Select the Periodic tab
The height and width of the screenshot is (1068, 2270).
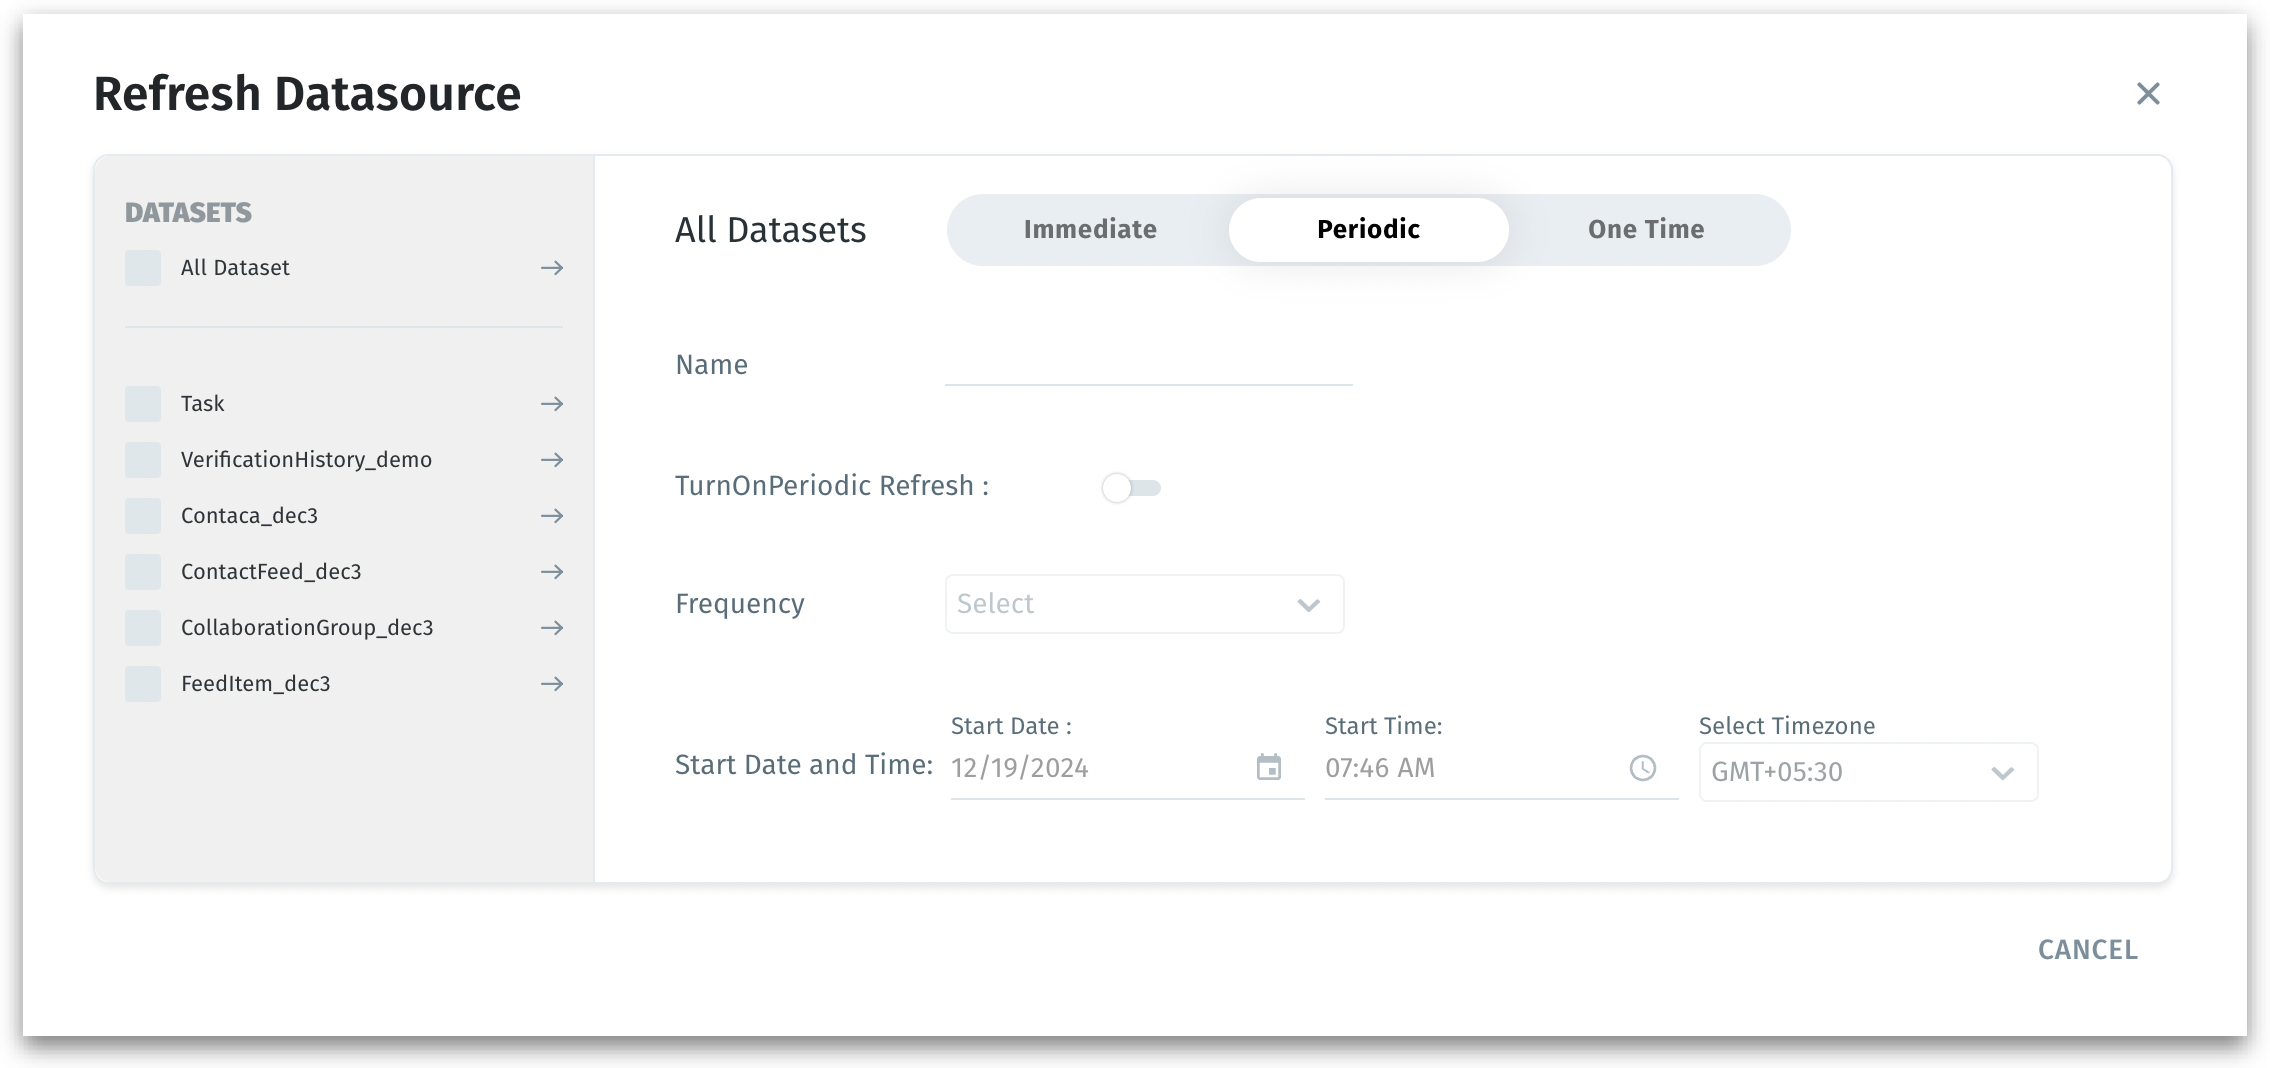tap(1368, 230)
